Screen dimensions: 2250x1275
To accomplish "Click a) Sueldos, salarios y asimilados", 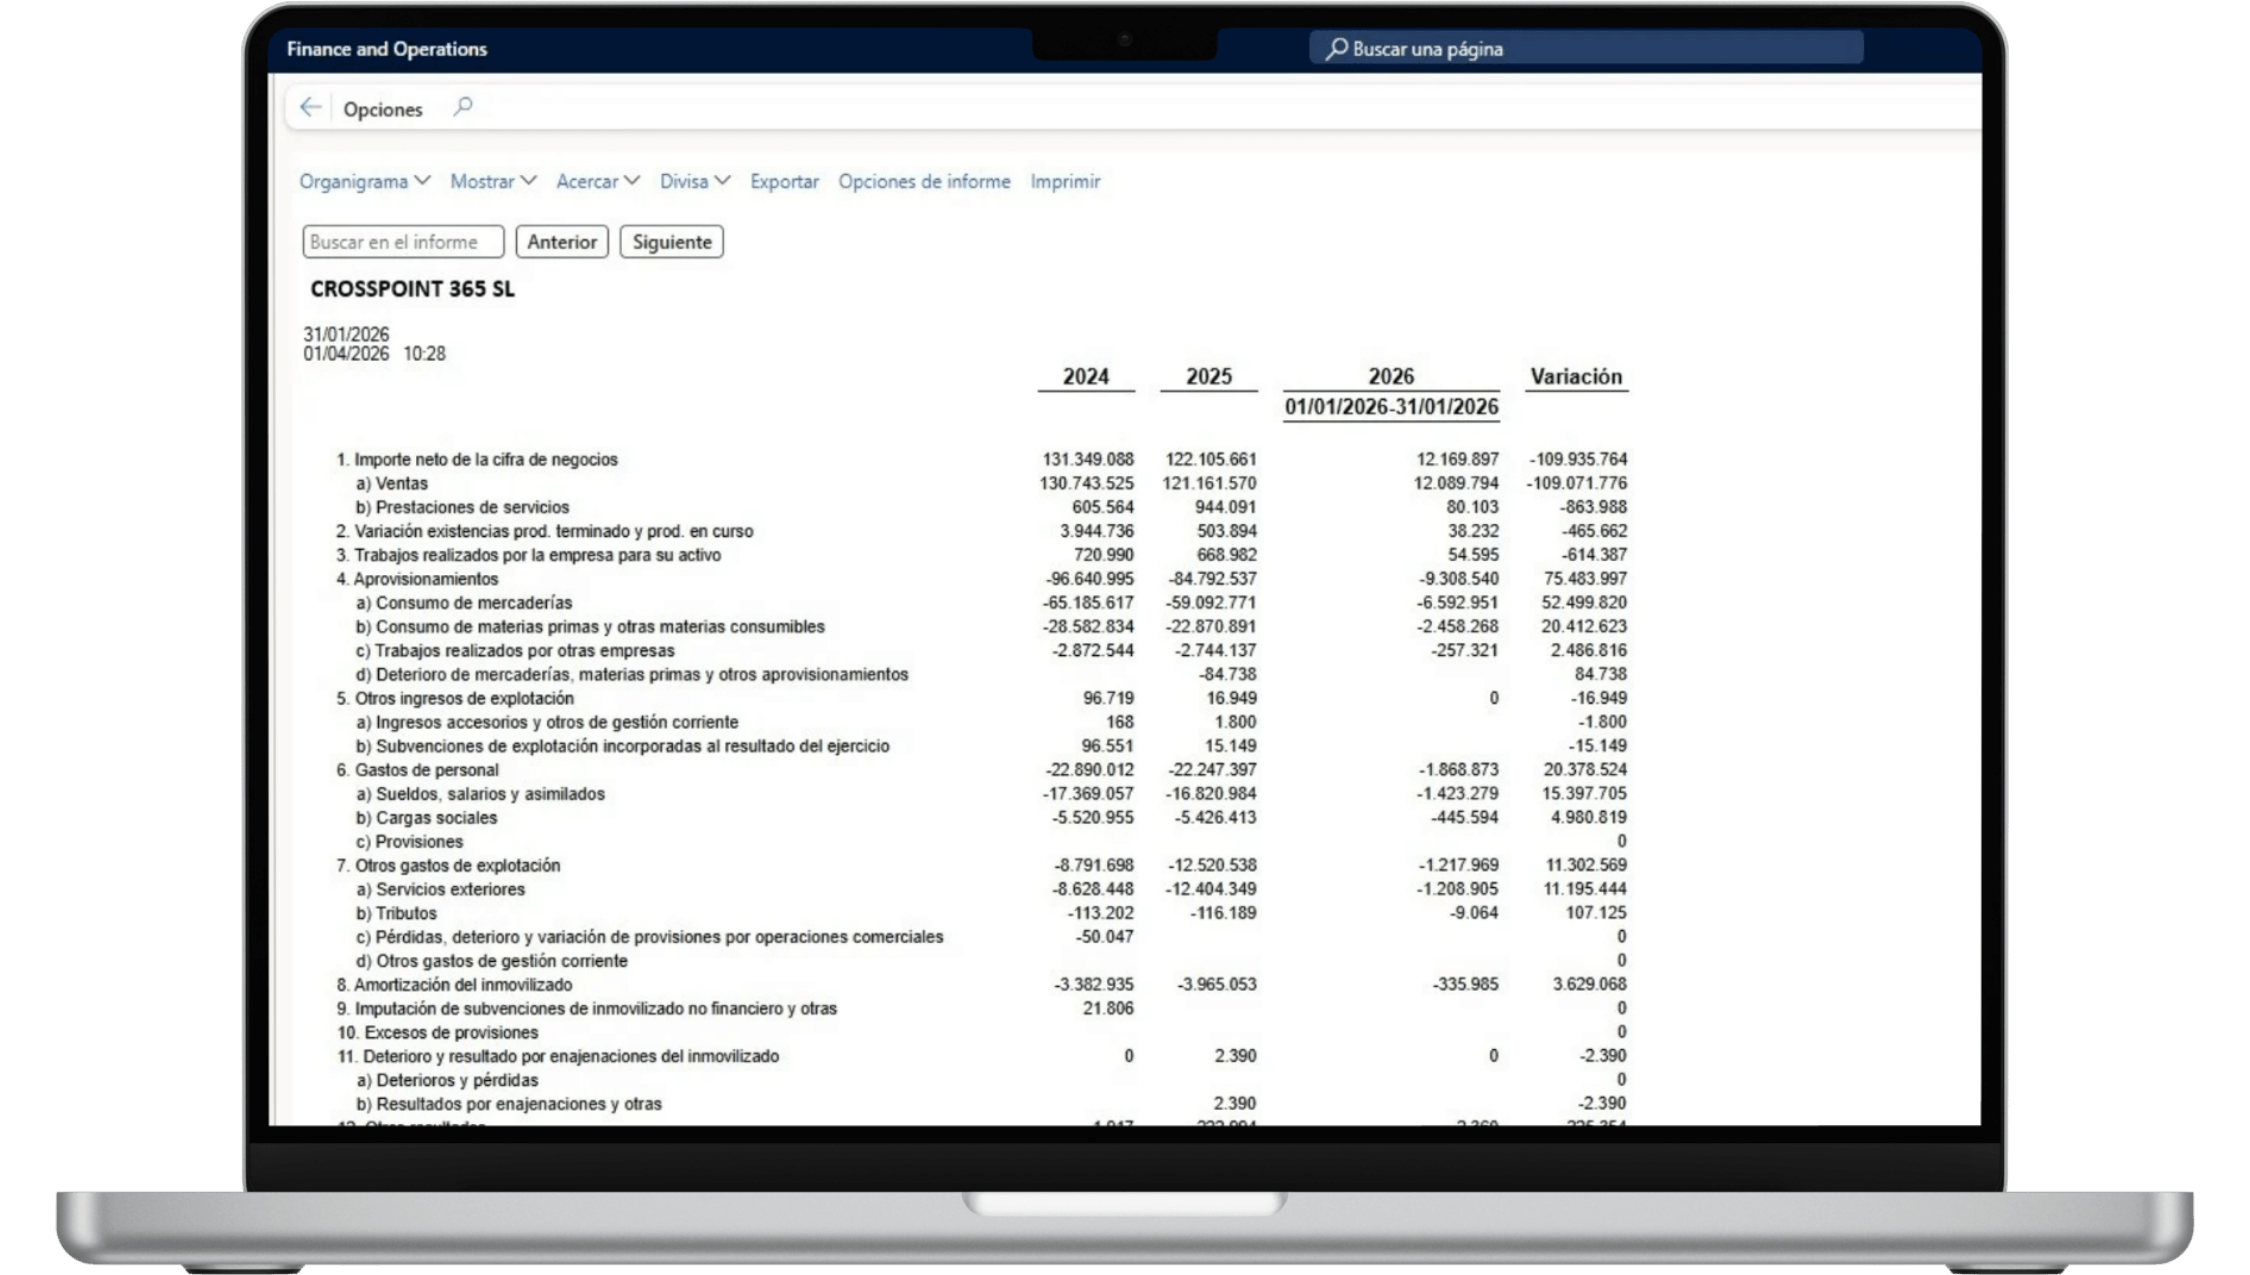I will point(480,795).
